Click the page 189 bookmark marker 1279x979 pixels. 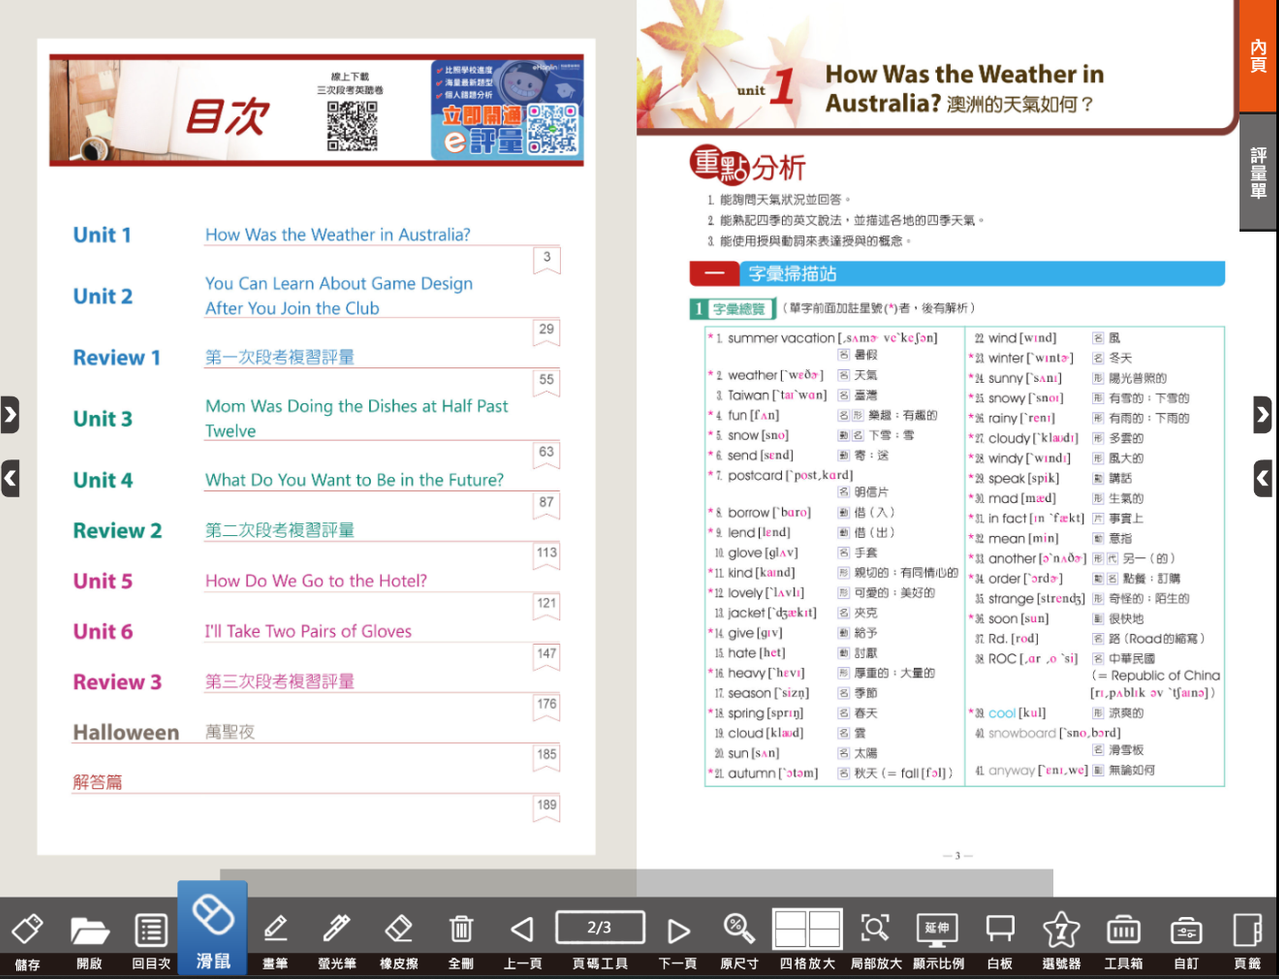coord(546,807)
